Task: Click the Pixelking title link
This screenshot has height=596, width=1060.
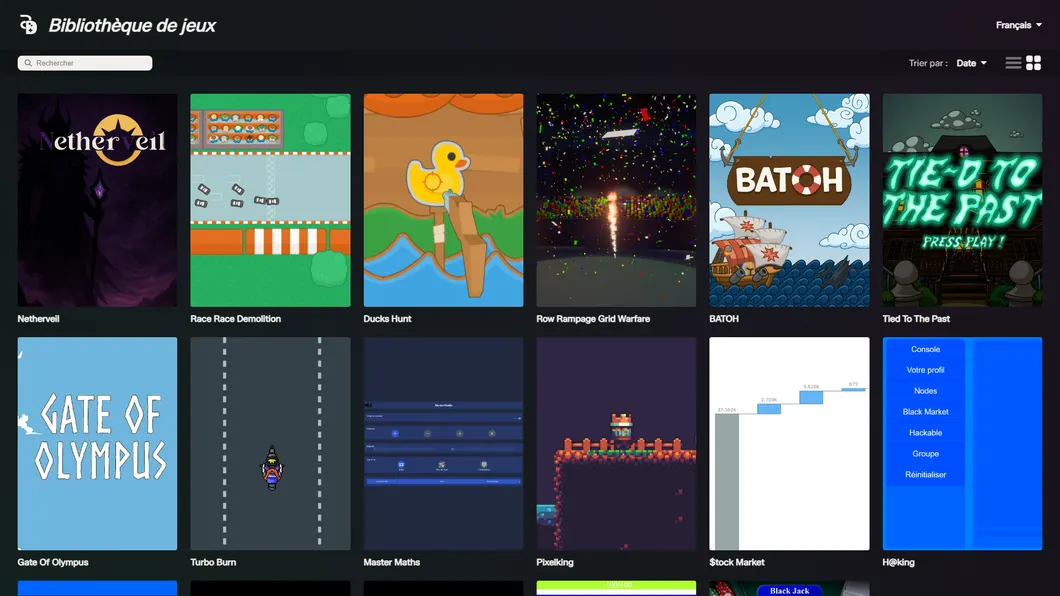Action: 555,562
